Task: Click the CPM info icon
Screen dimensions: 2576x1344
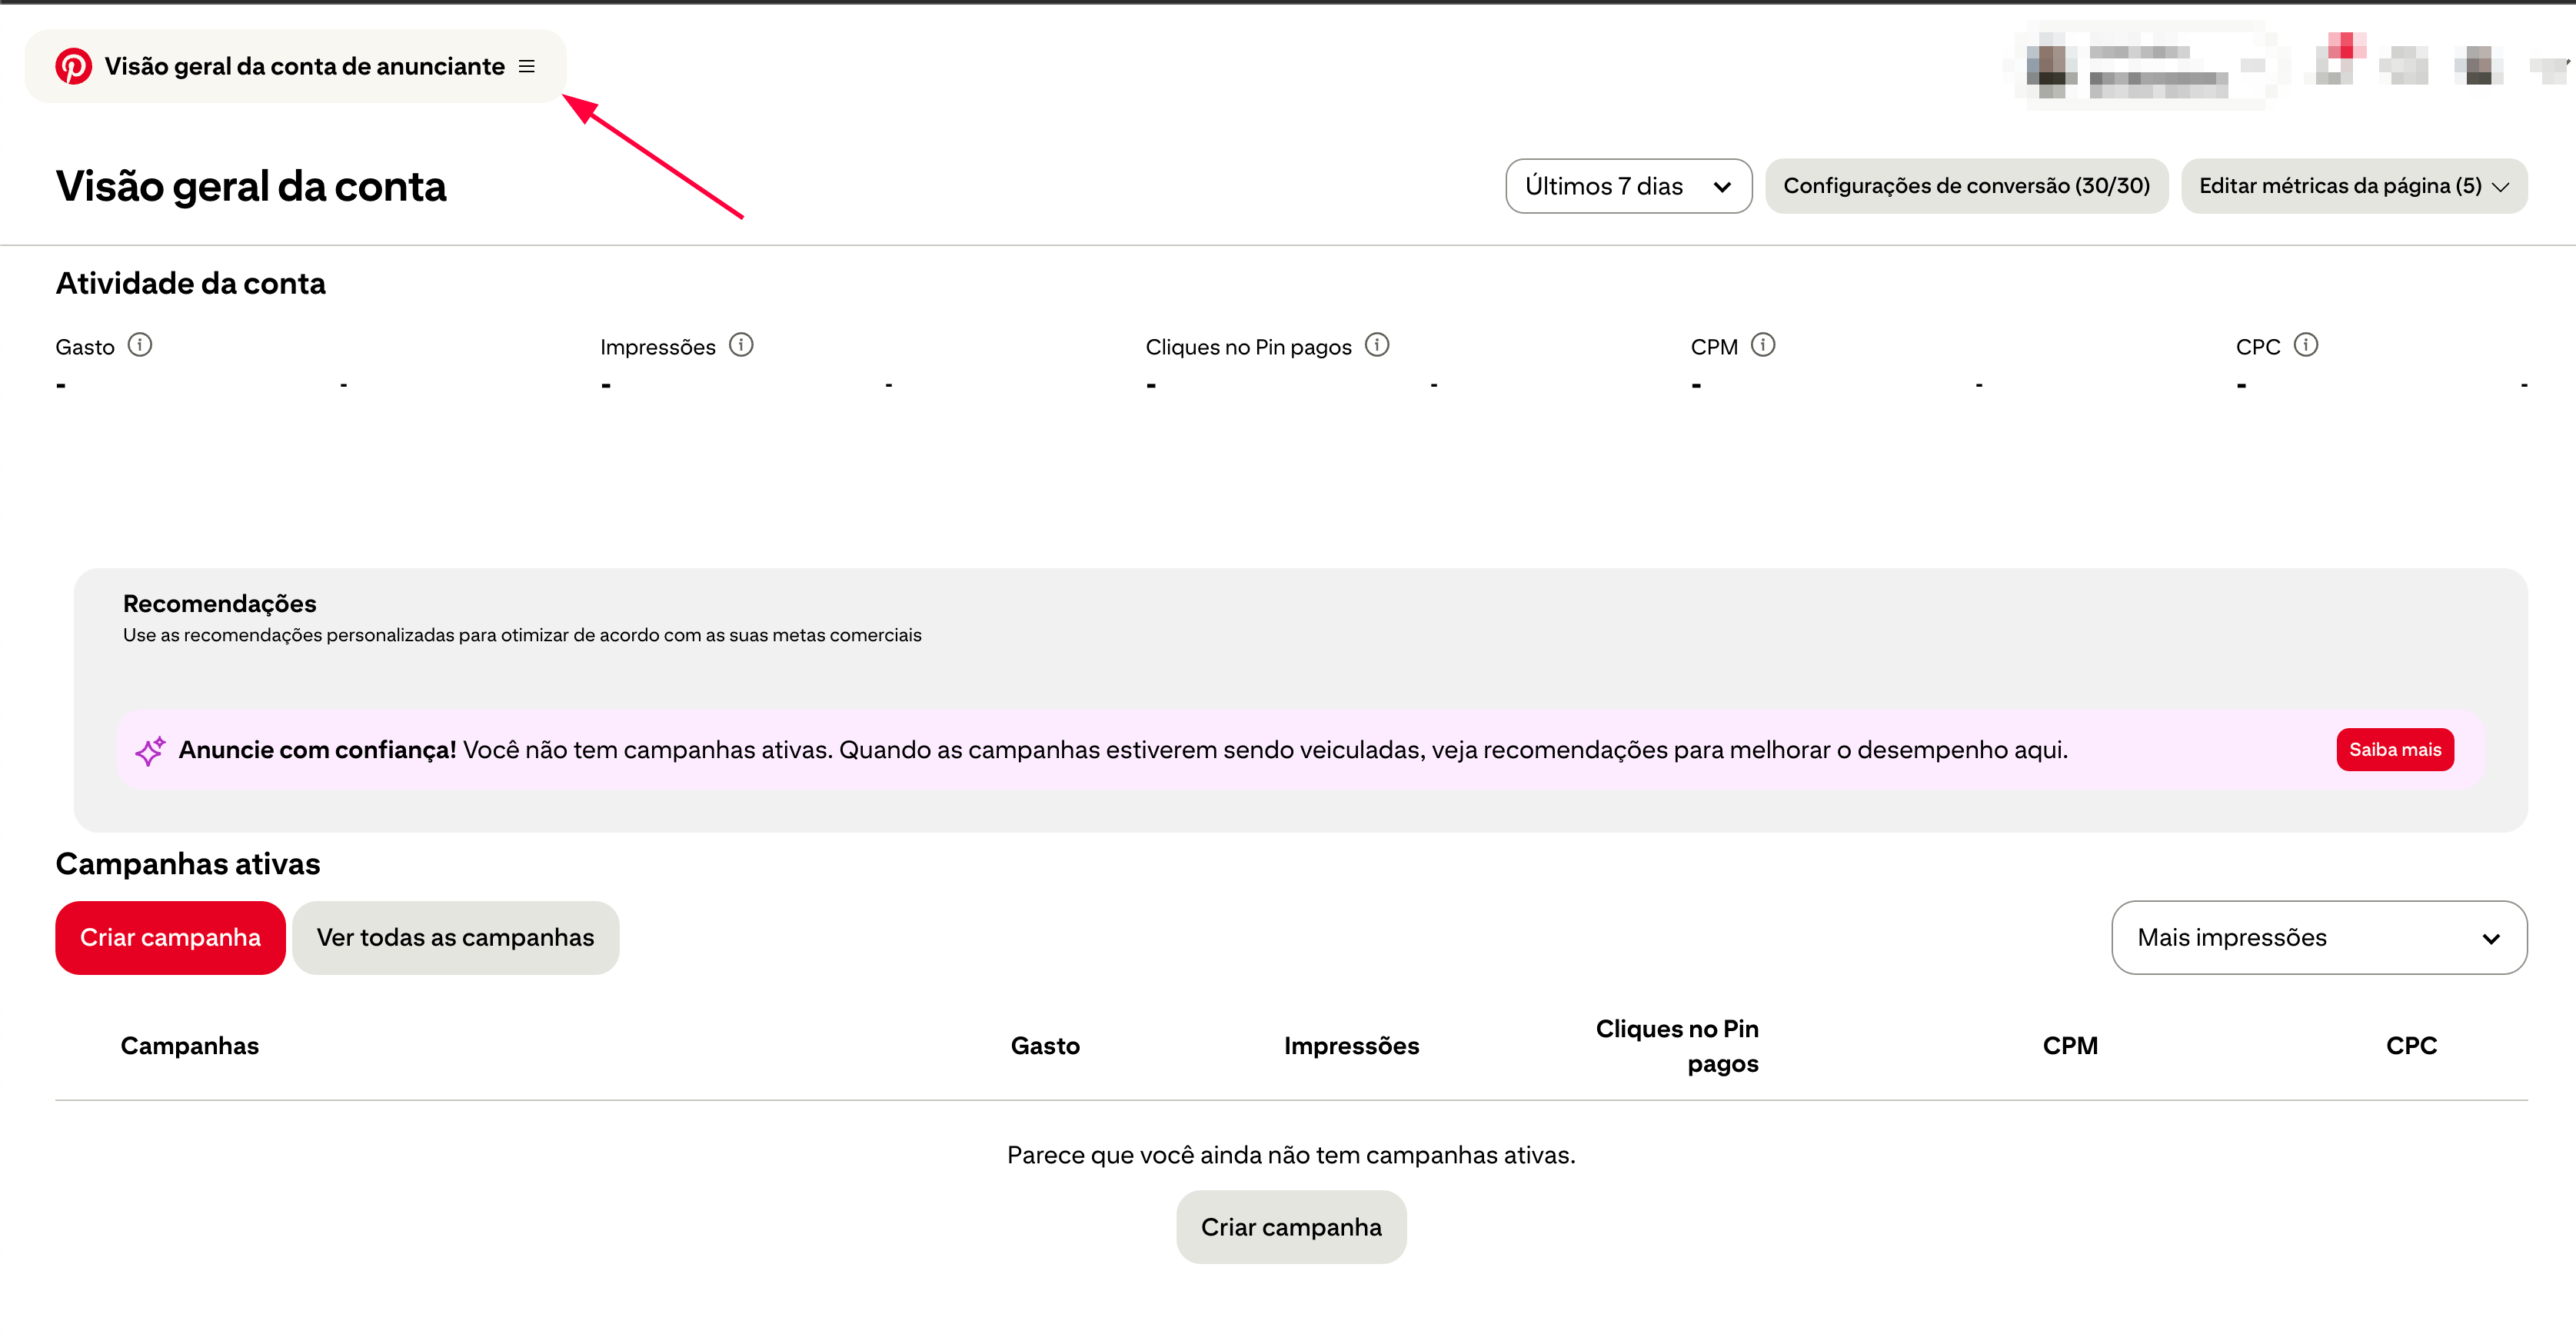Action: point(1763,345)
